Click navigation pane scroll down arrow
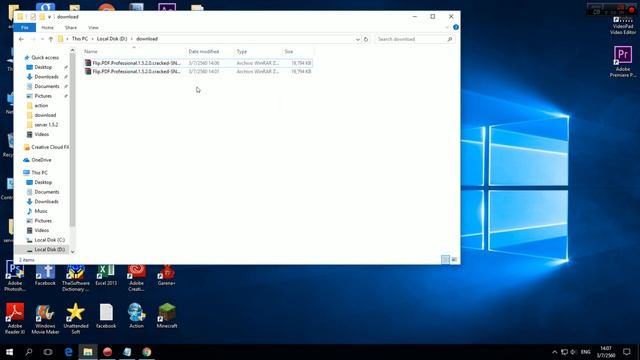The height and width of the screenshot is (360, 640). click(x=73, y=252)
